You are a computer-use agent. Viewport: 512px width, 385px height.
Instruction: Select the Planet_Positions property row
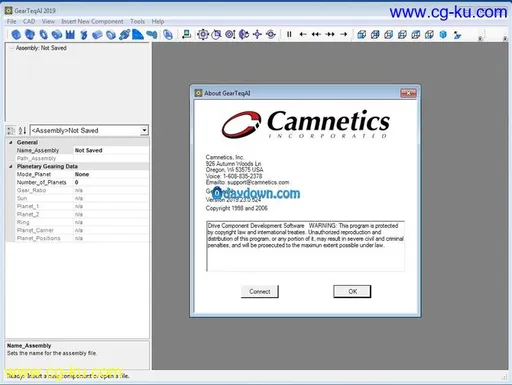point(82,238)
